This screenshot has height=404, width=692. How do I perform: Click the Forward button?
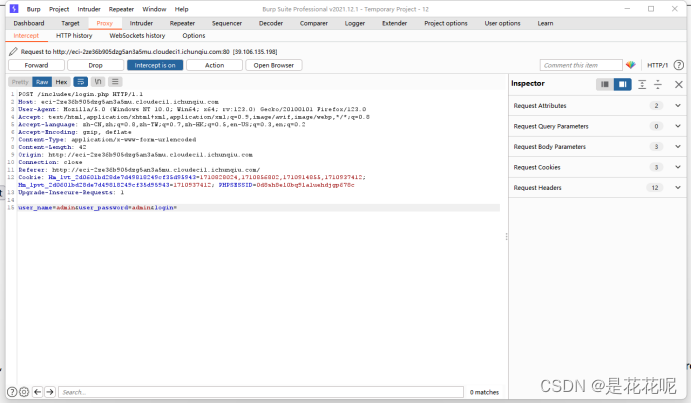point(37,65)
